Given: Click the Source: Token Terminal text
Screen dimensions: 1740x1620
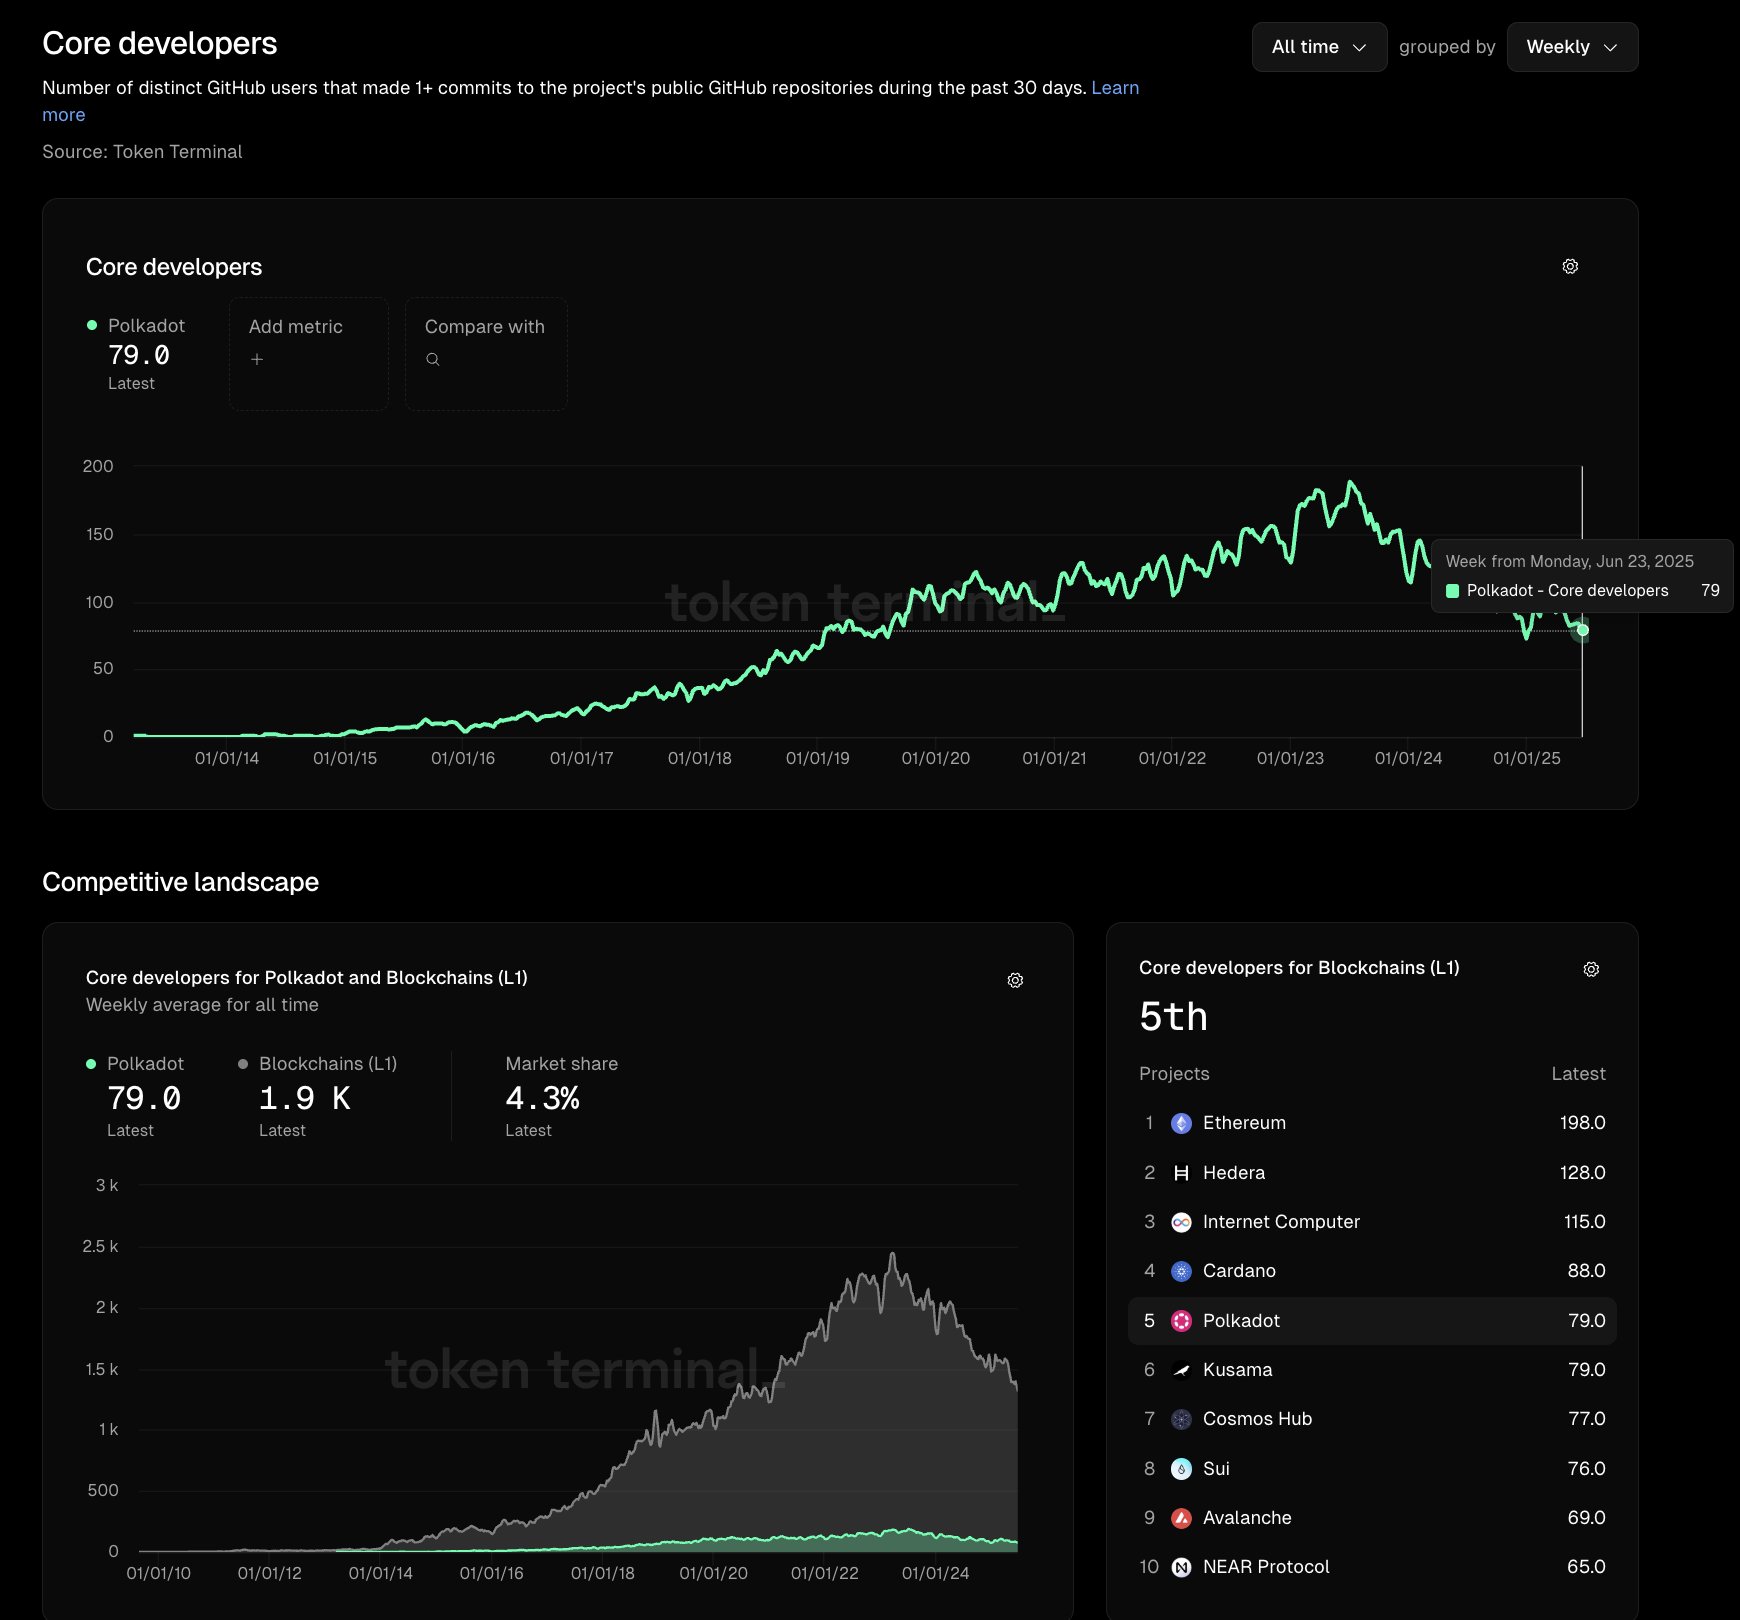Looking at the screenshot, I should coord(142,152).
